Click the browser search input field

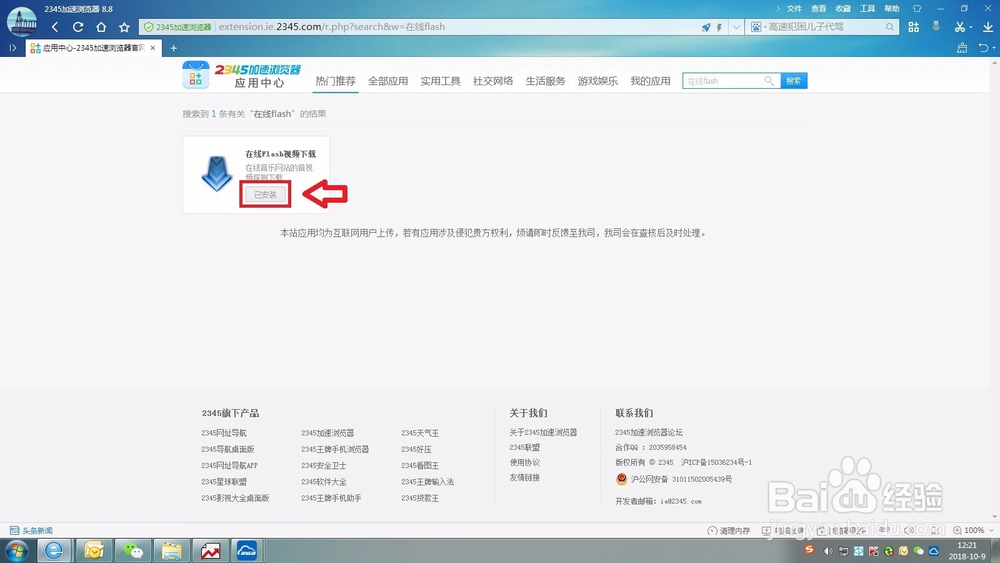point(822,27)
